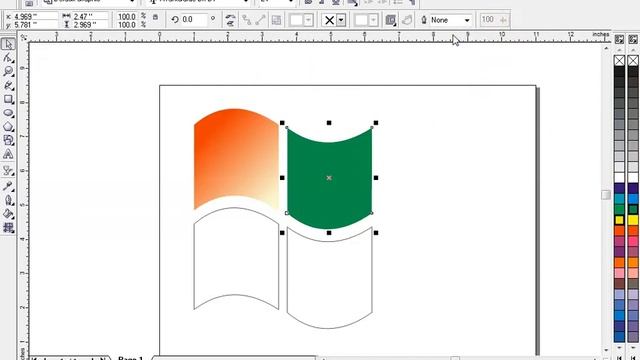Open the Outline tool flyout
This screenshot has height=360, width=640.
[x=8, y=200]
